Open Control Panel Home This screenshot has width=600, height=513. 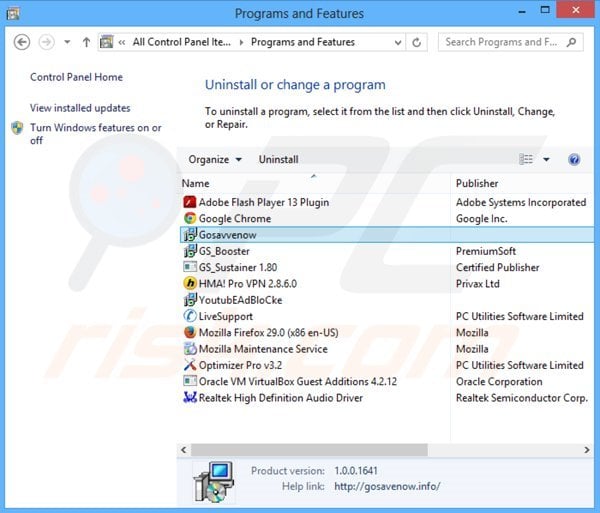[77, 77]
